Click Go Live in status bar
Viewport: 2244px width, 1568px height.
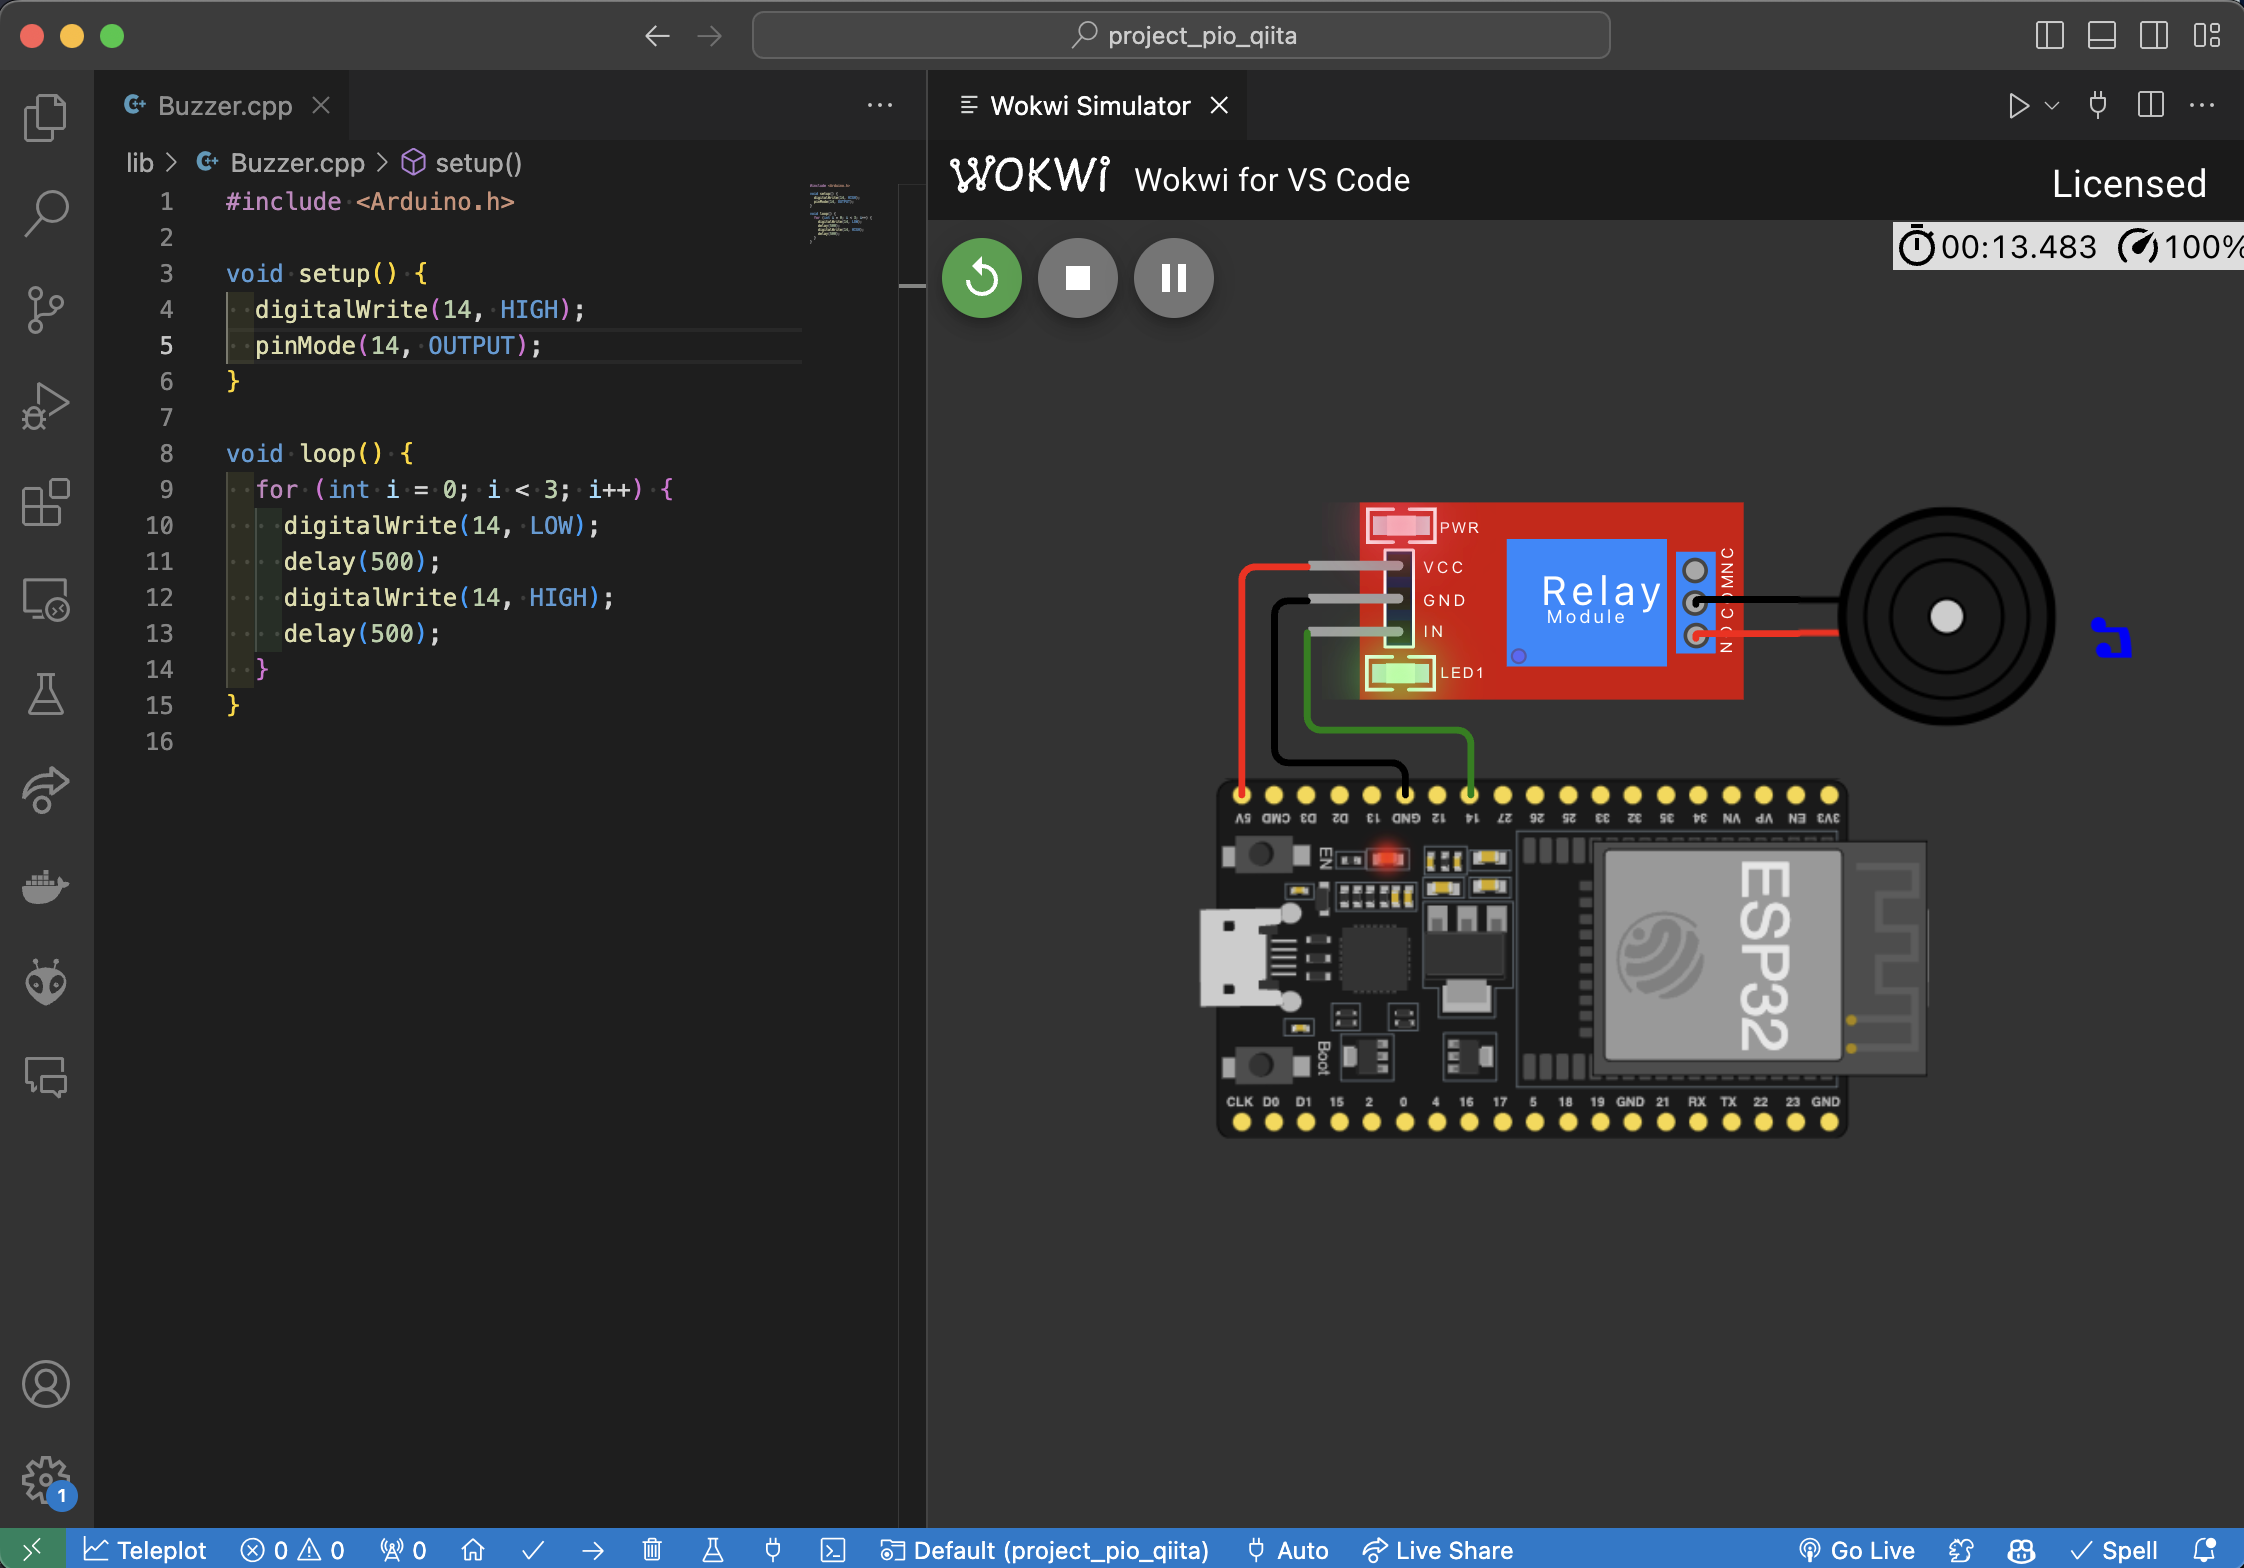point(1856,1549)
